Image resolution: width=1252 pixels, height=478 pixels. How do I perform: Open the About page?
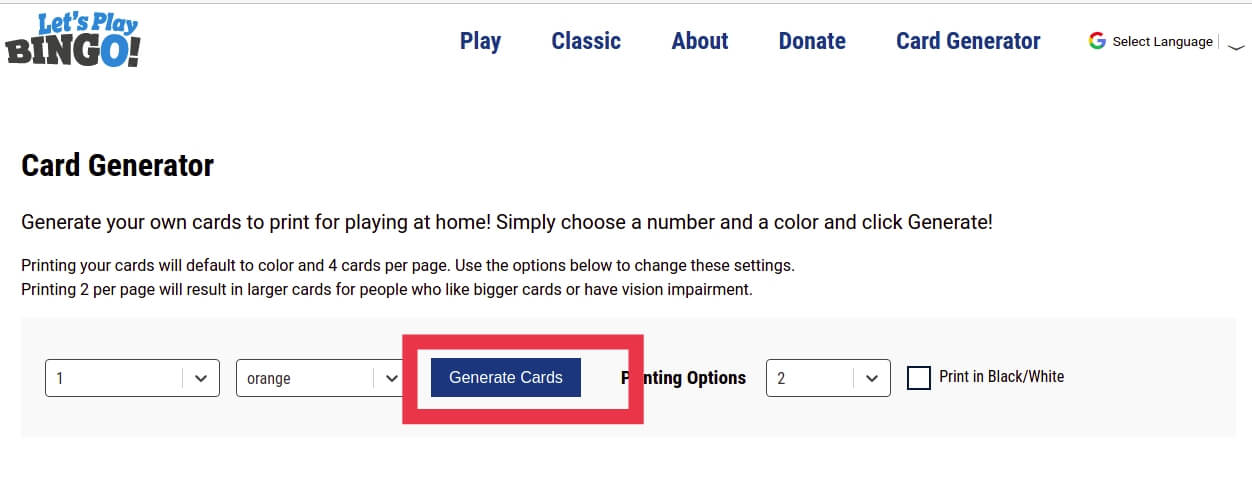(x=700, y=41)
